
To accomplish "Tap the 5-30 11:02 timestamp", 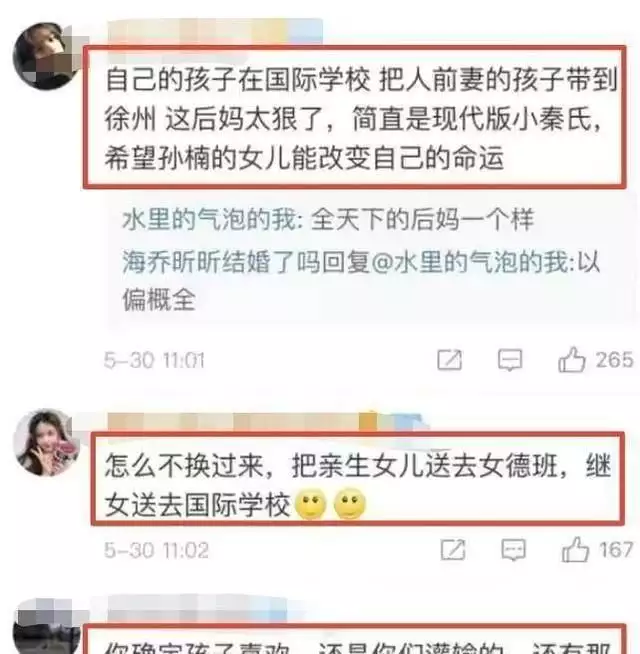I will (156, 550).
